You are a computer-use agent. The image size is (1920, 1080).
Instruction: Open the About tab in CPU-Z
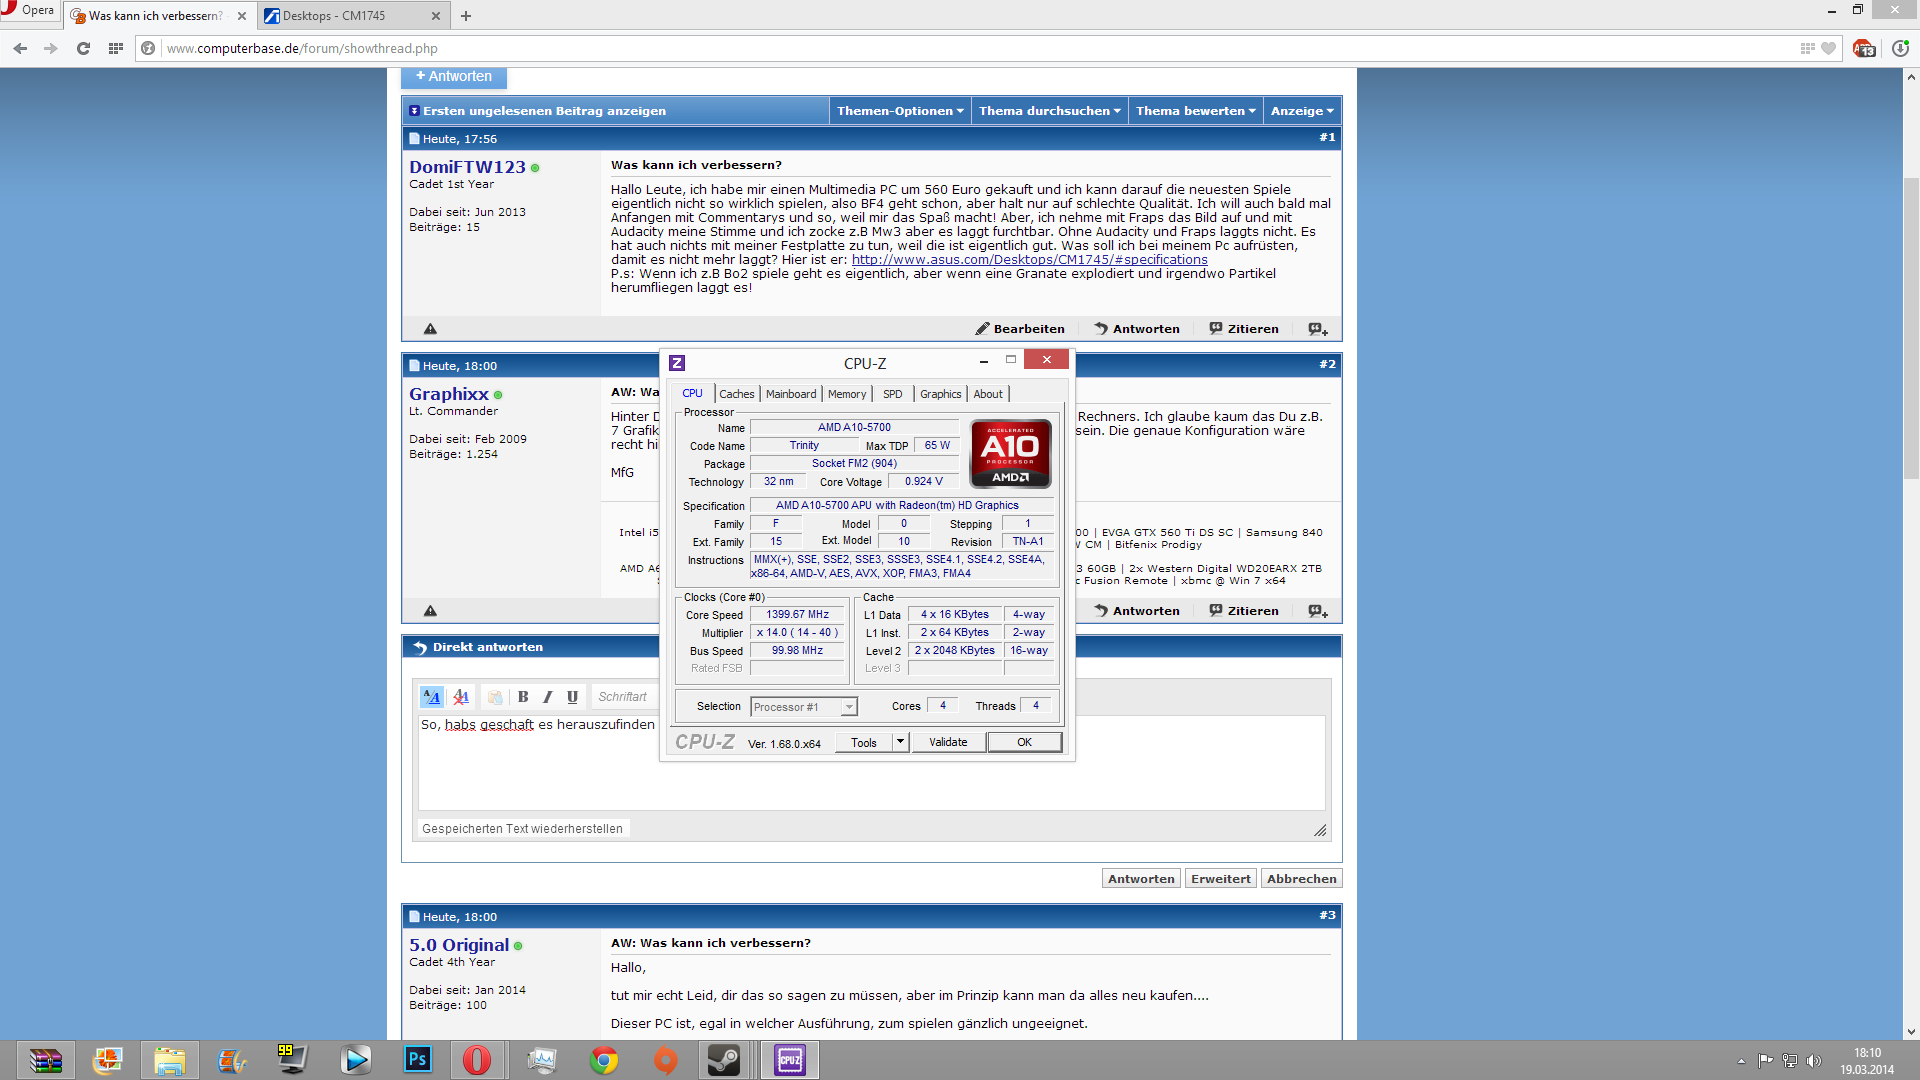pyautogui.click(x=988, y=394)
